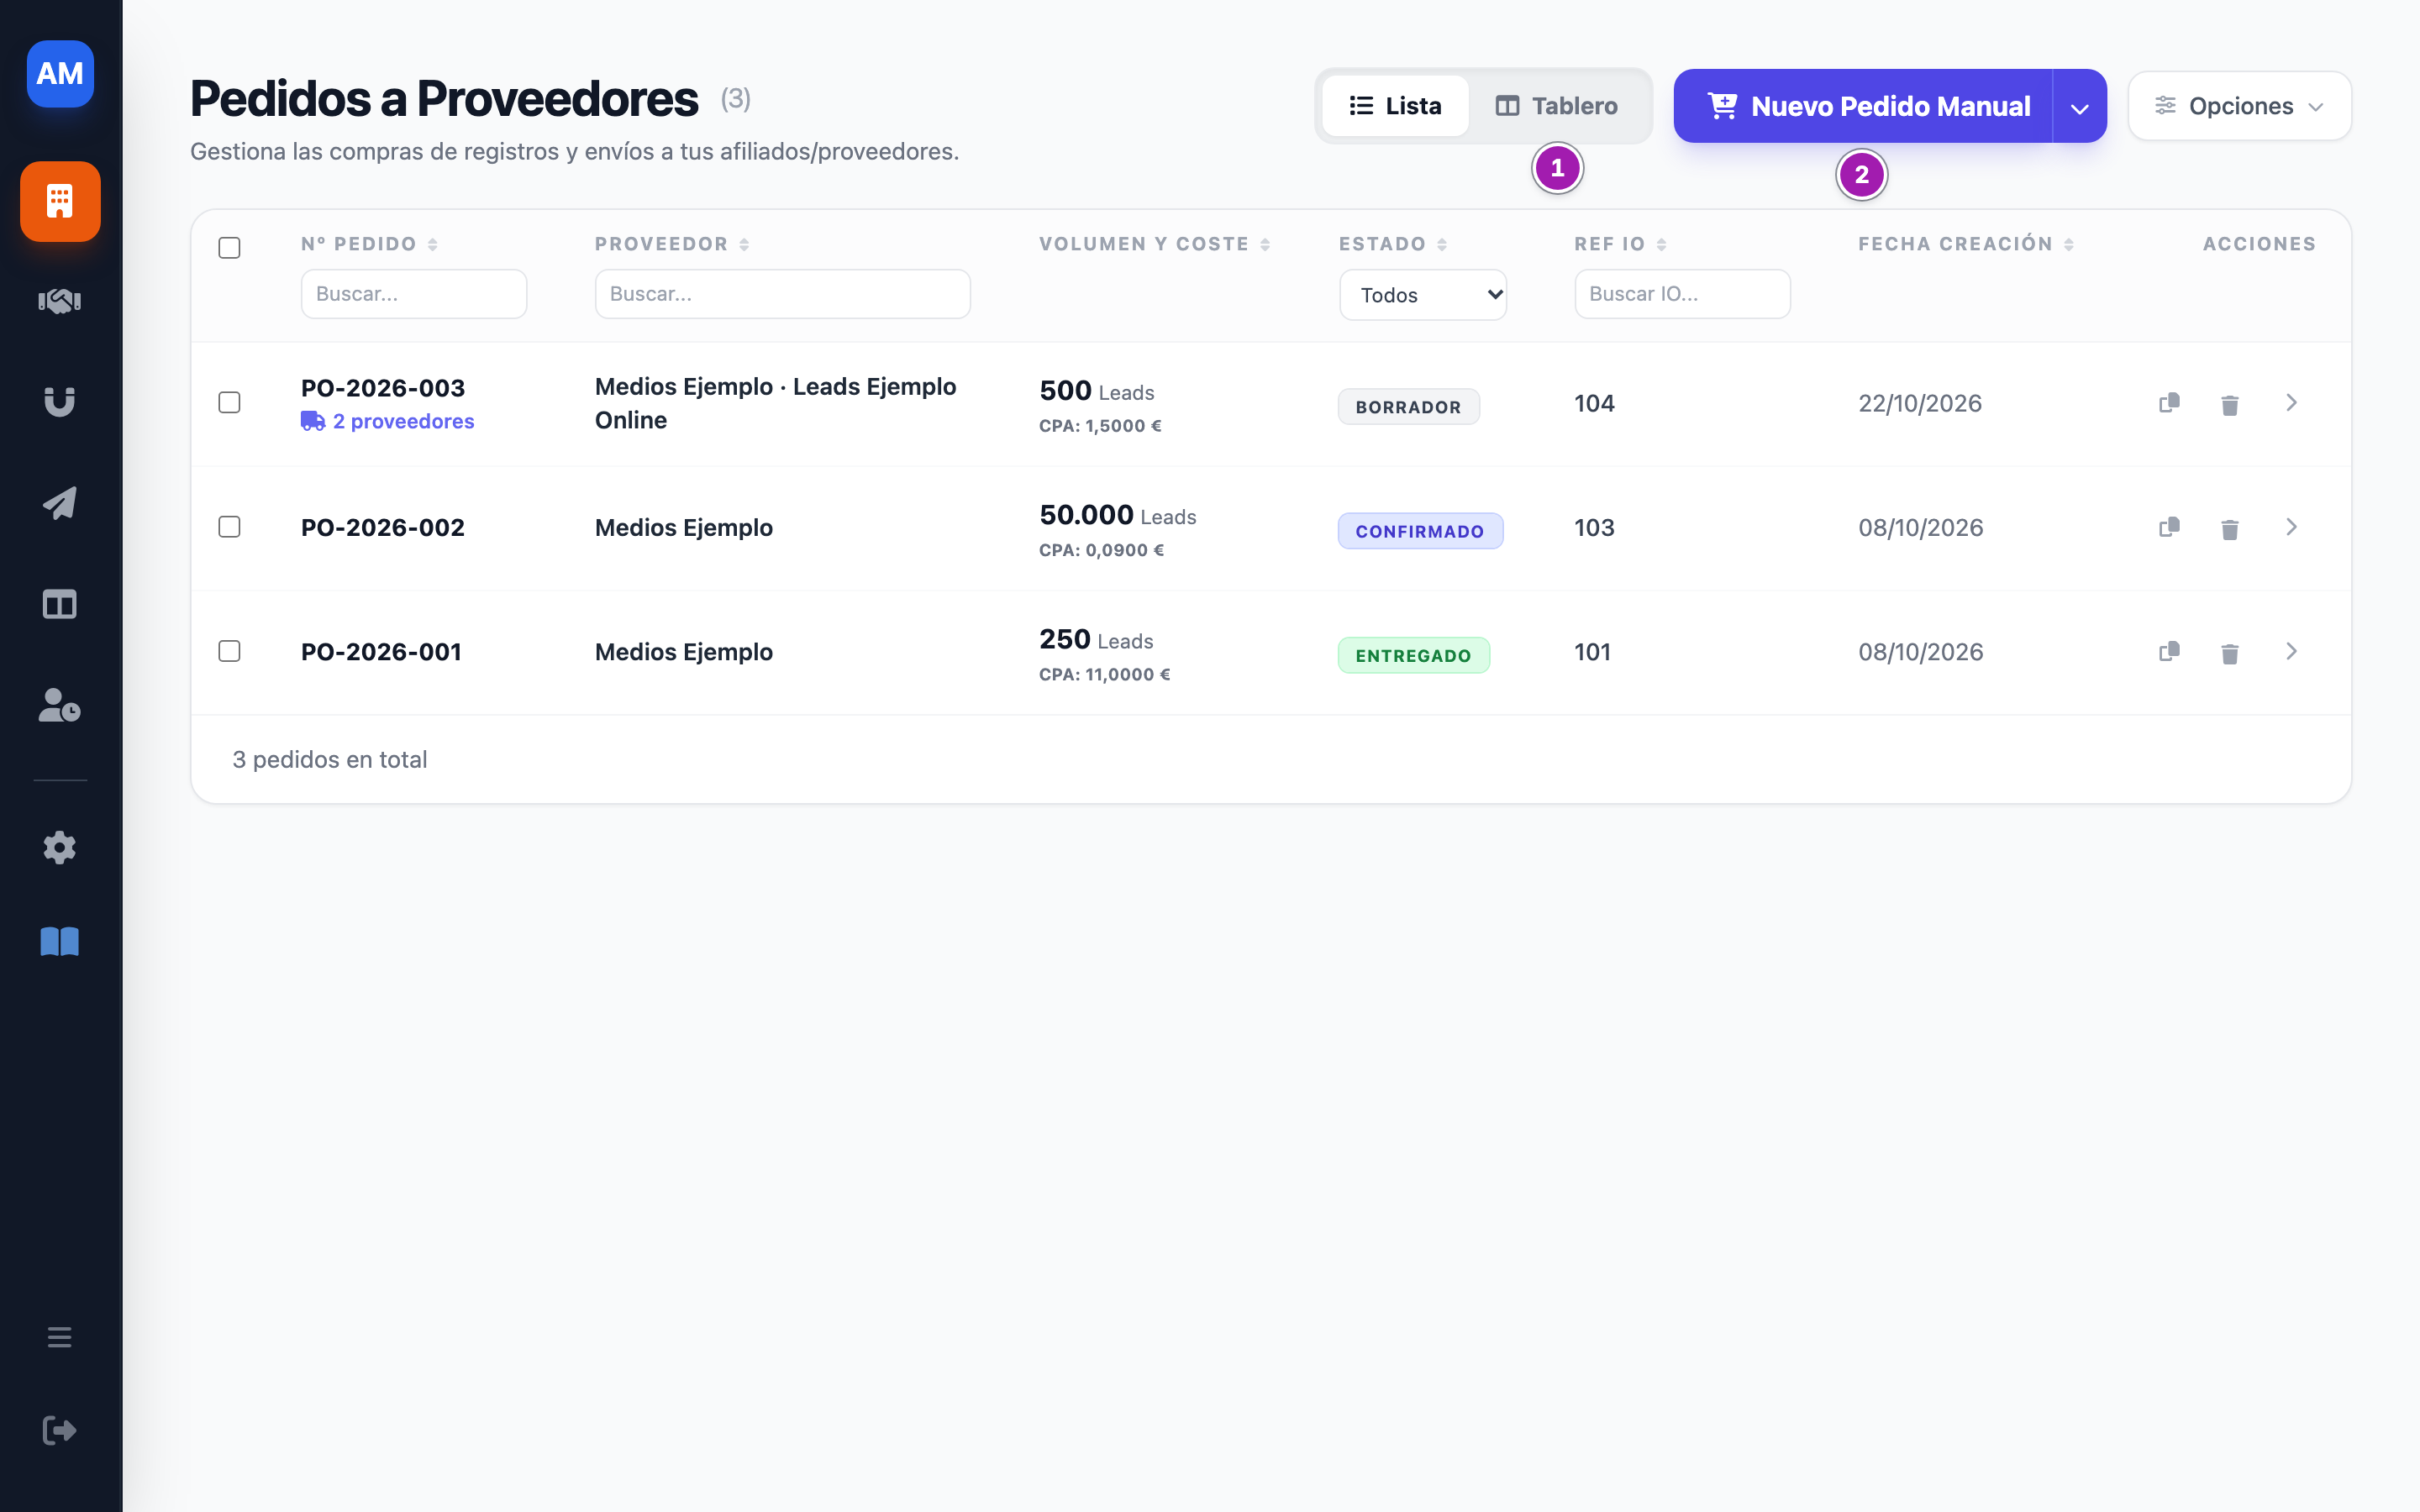Check the PO-2026-003 row checkbox
Image resolution: width=2420 pixels, height=1512 pixels.
229,402
